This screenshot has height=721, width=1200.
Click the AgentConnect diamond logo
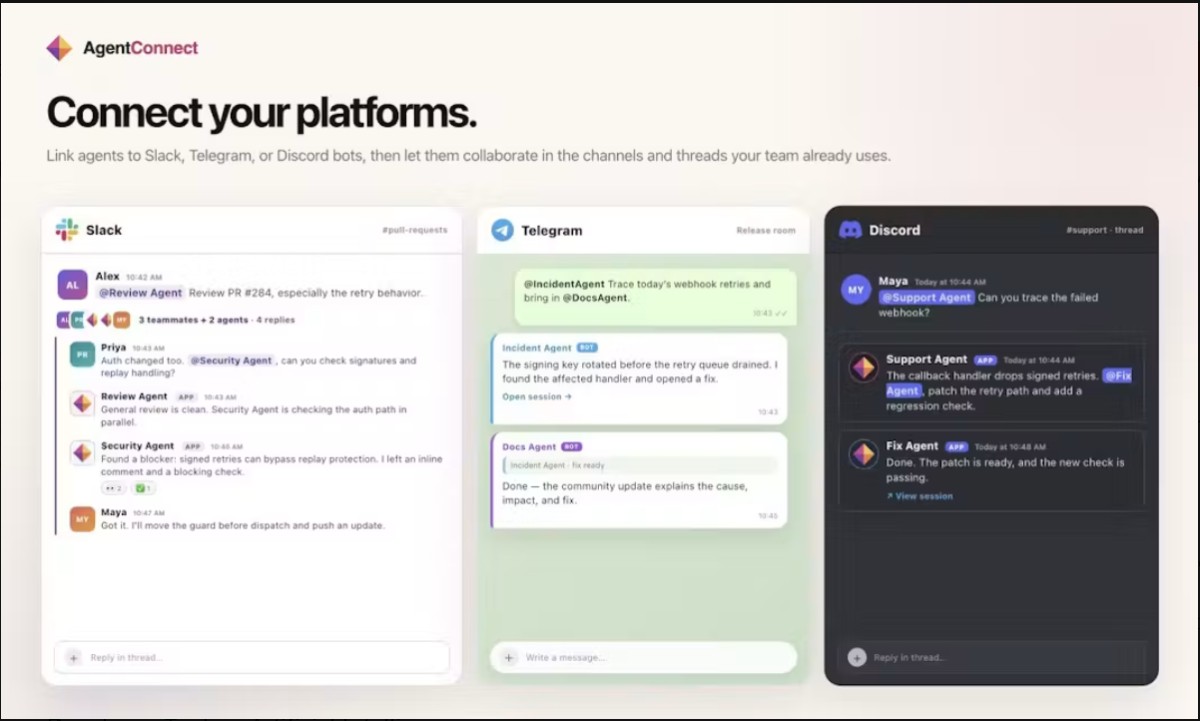pos(59,48)
